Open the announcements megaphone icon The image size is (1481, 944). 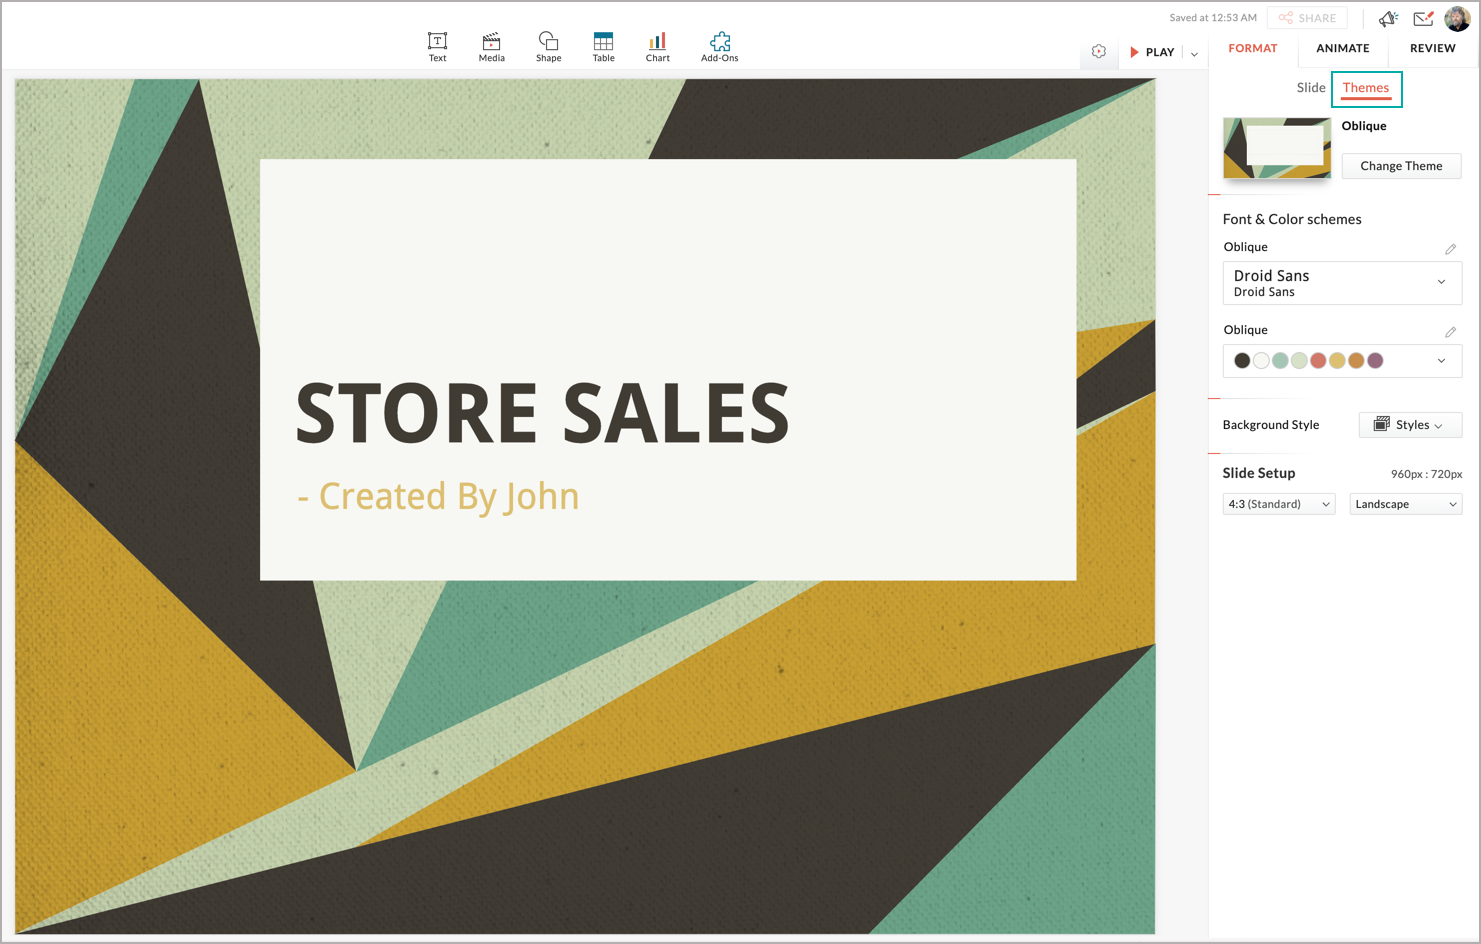coord(1388,18)
